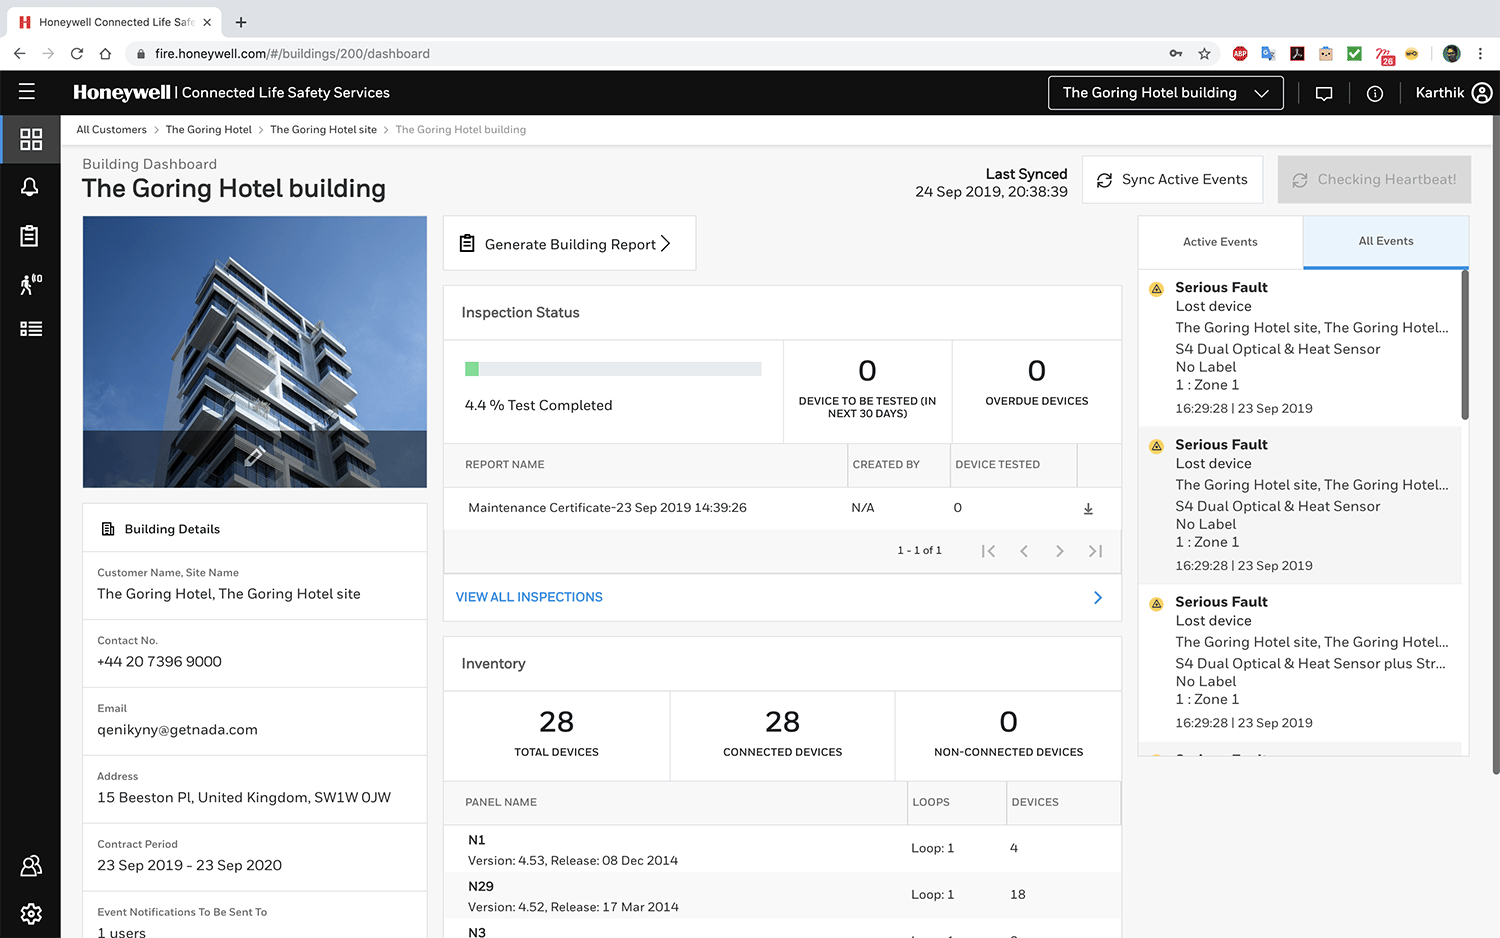Open settings gear in sidebar
The width and height of the screenshot is (1500, 938).
pos(31,914)
